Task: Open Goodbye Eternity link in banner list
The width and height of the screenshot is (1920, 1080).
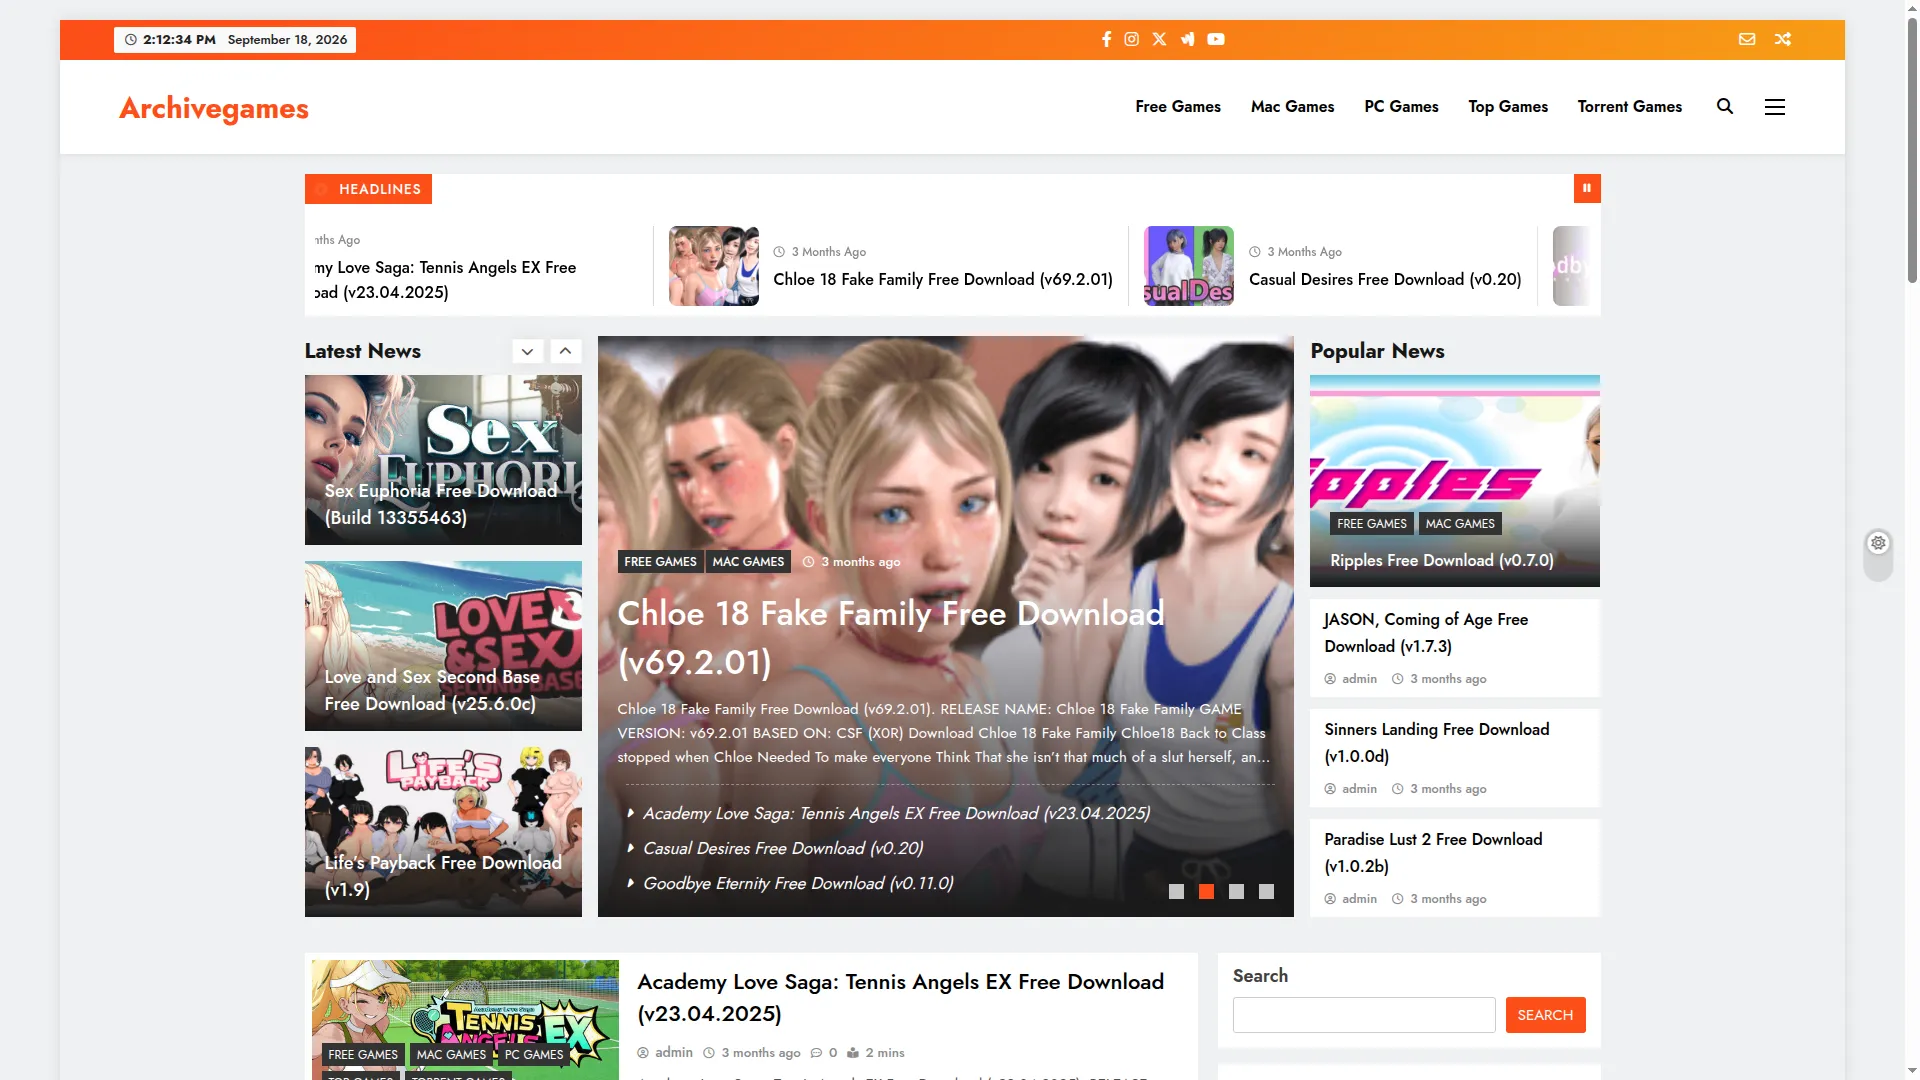Action: [x=798, y=884]
